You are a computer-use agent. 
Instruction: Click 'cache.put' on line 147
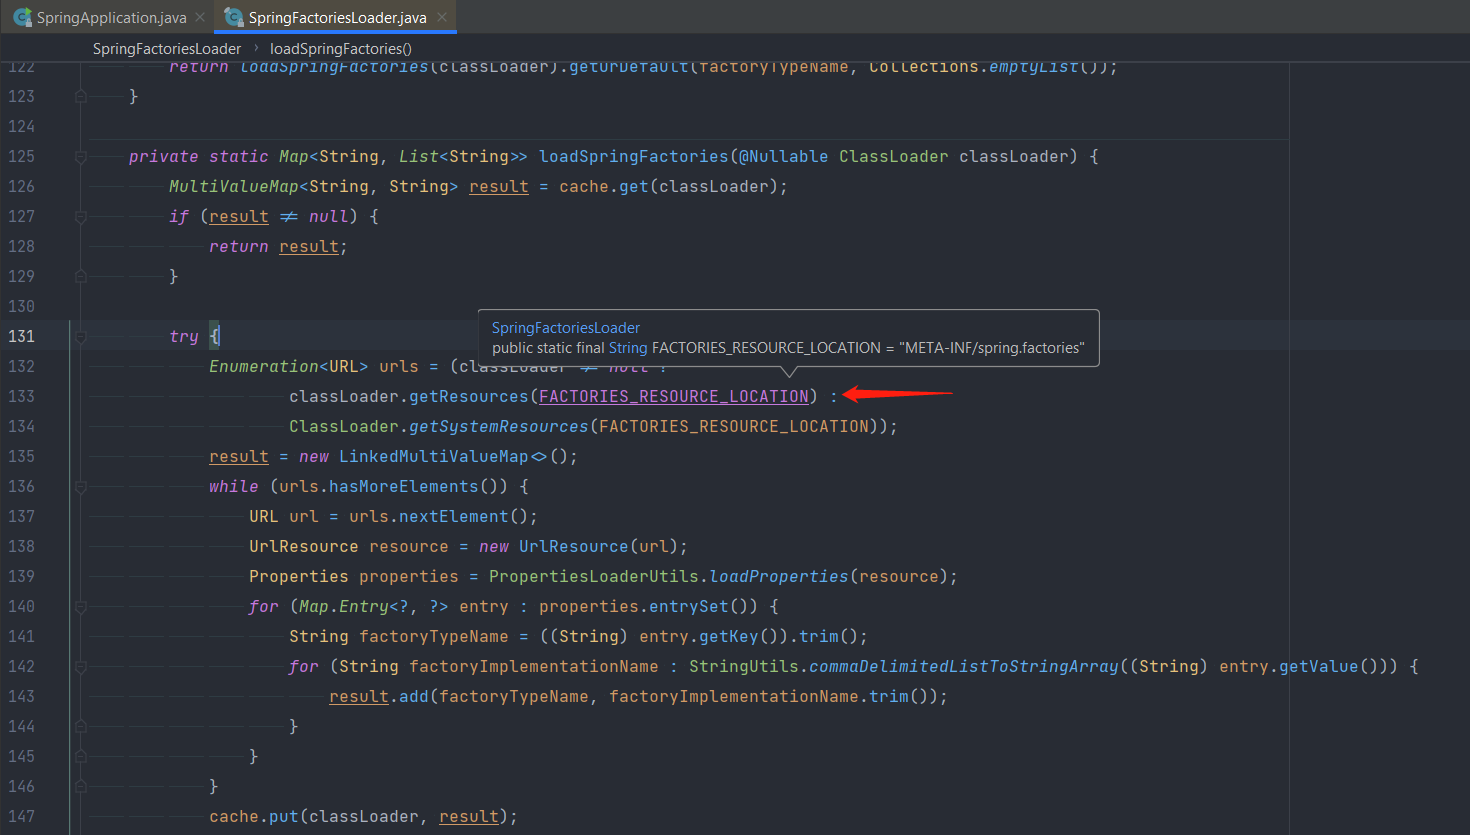[254, 816]
